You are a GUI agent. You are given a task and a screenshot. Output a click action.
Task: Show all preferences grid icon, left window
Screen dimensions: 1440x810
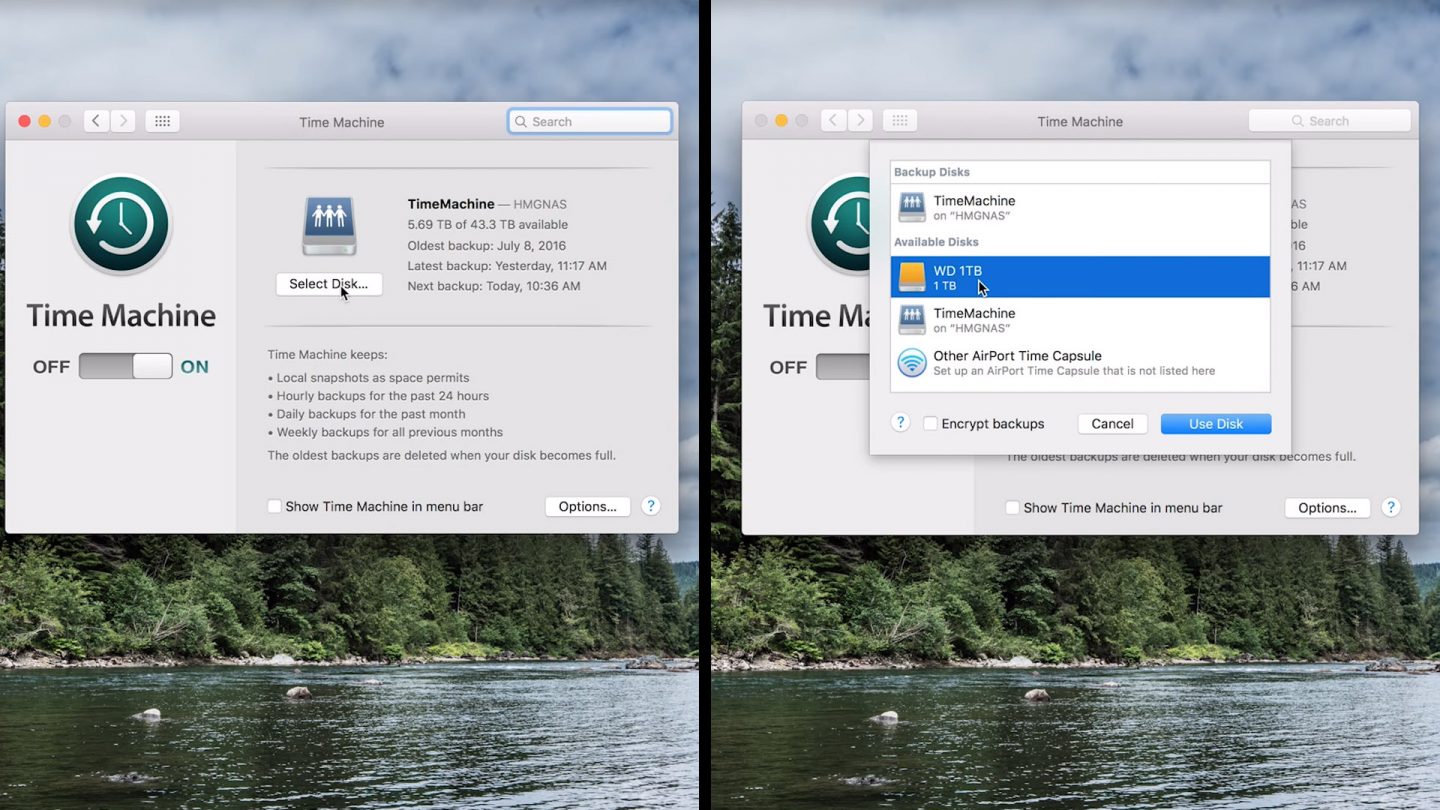162,121
